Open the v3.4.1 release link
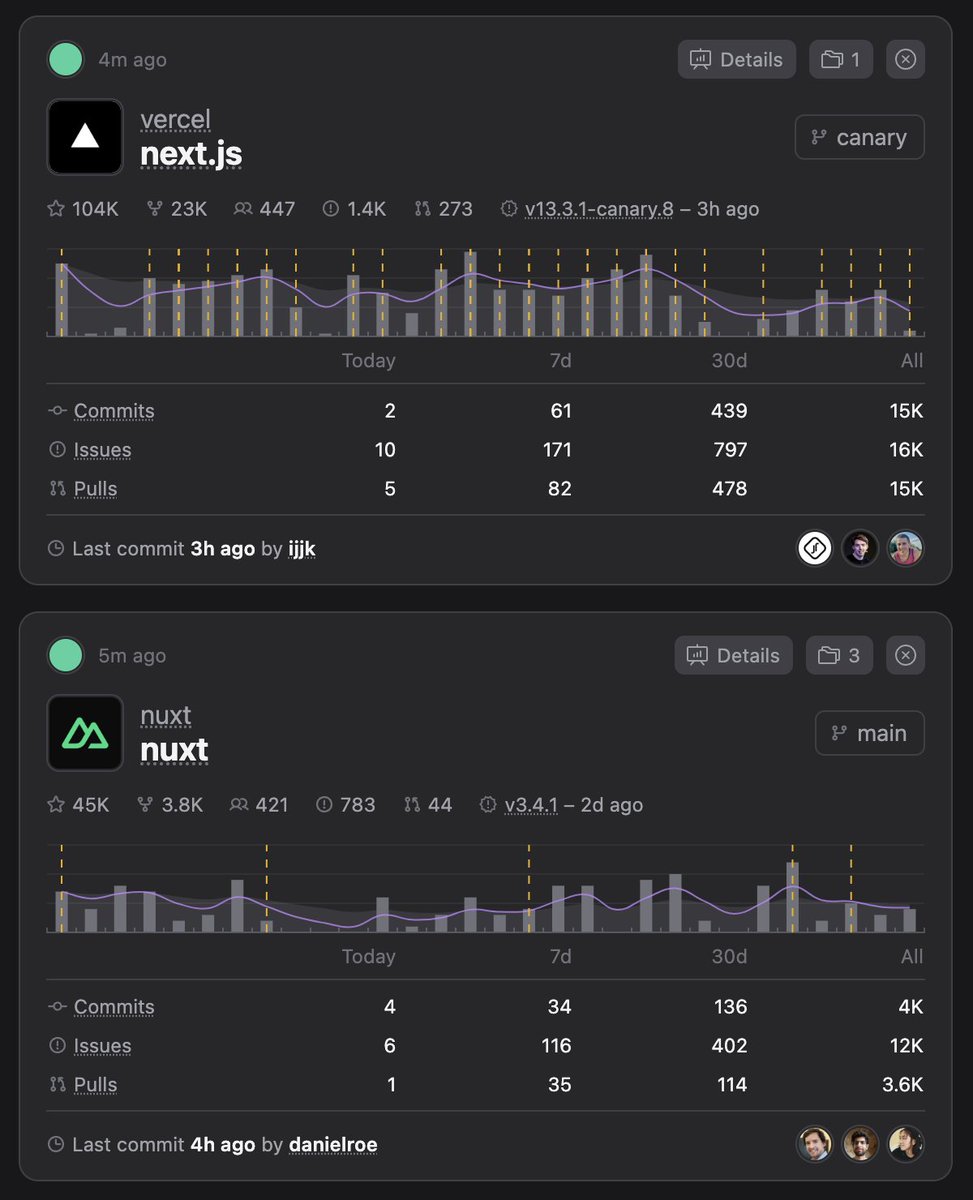973x1200 pixels. pyautogui.click(x=531, y=805)
